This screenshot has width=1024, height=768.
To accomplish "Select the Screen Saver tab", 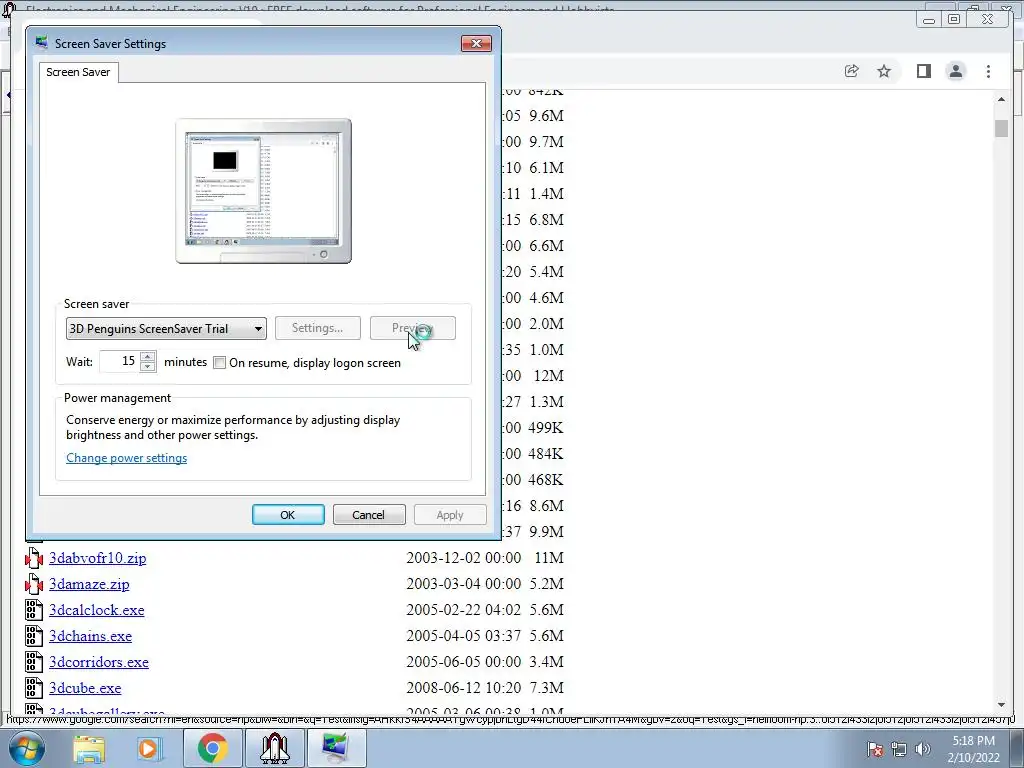I will tap(78, 72).
